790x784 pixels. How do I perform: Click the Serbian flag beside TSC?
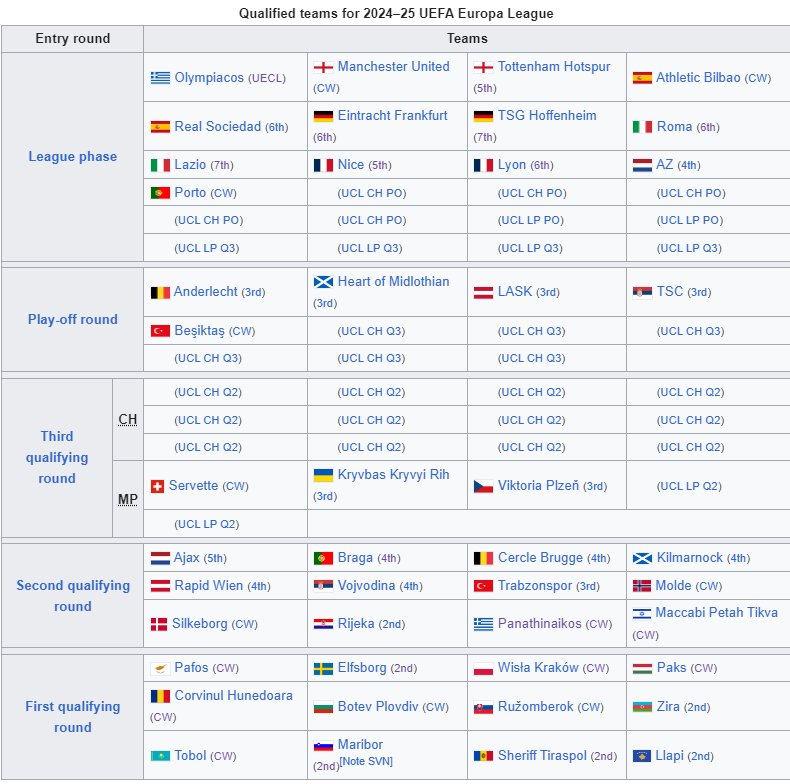(642, 292)
